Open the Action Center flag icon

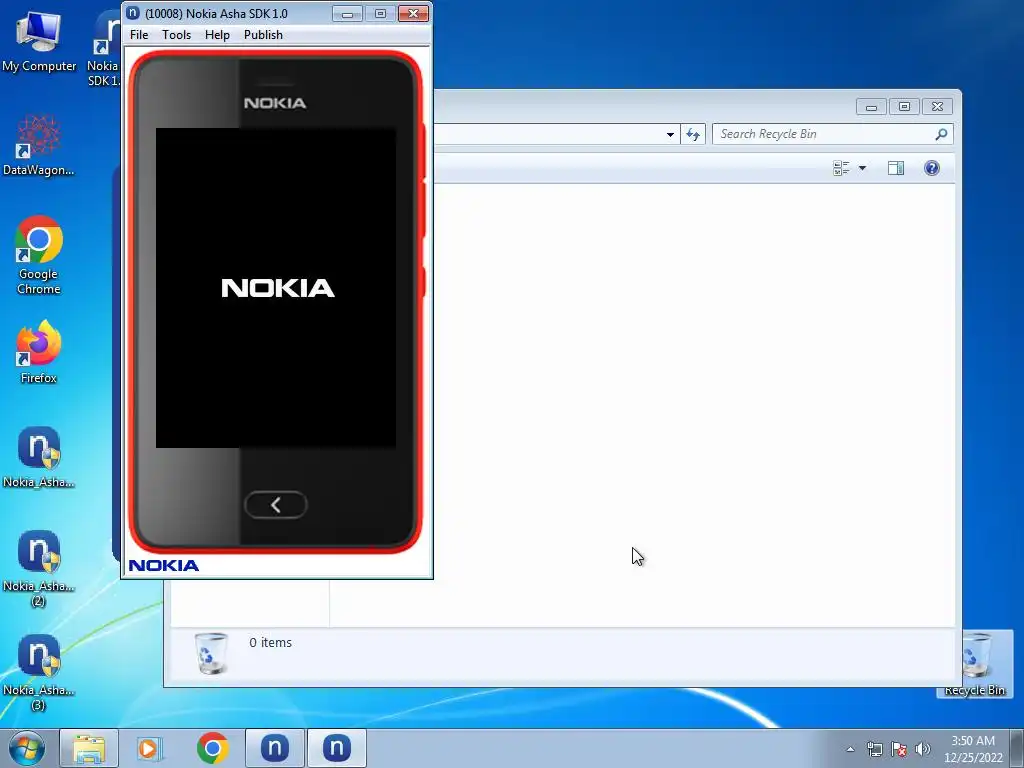click(x=899, y=749)
